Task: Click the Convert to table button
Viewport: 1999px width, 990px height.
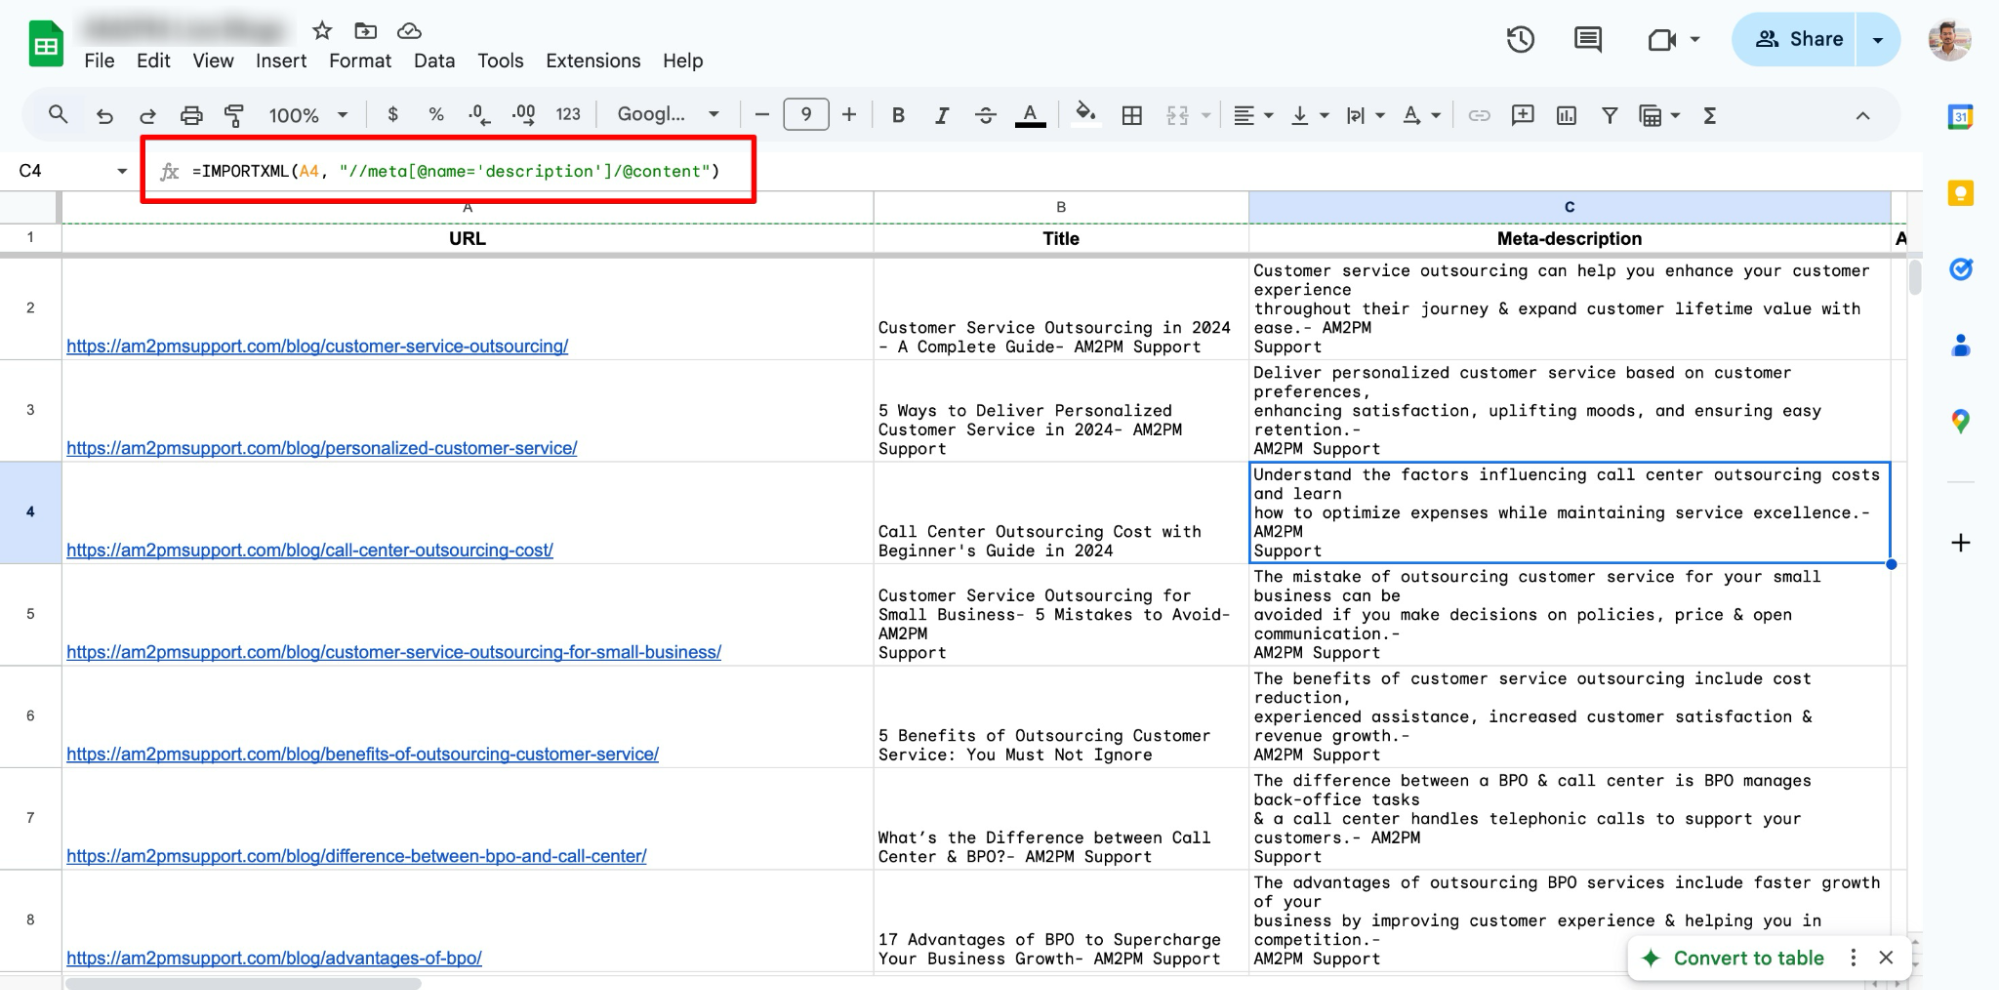Action: (1748, 957)
